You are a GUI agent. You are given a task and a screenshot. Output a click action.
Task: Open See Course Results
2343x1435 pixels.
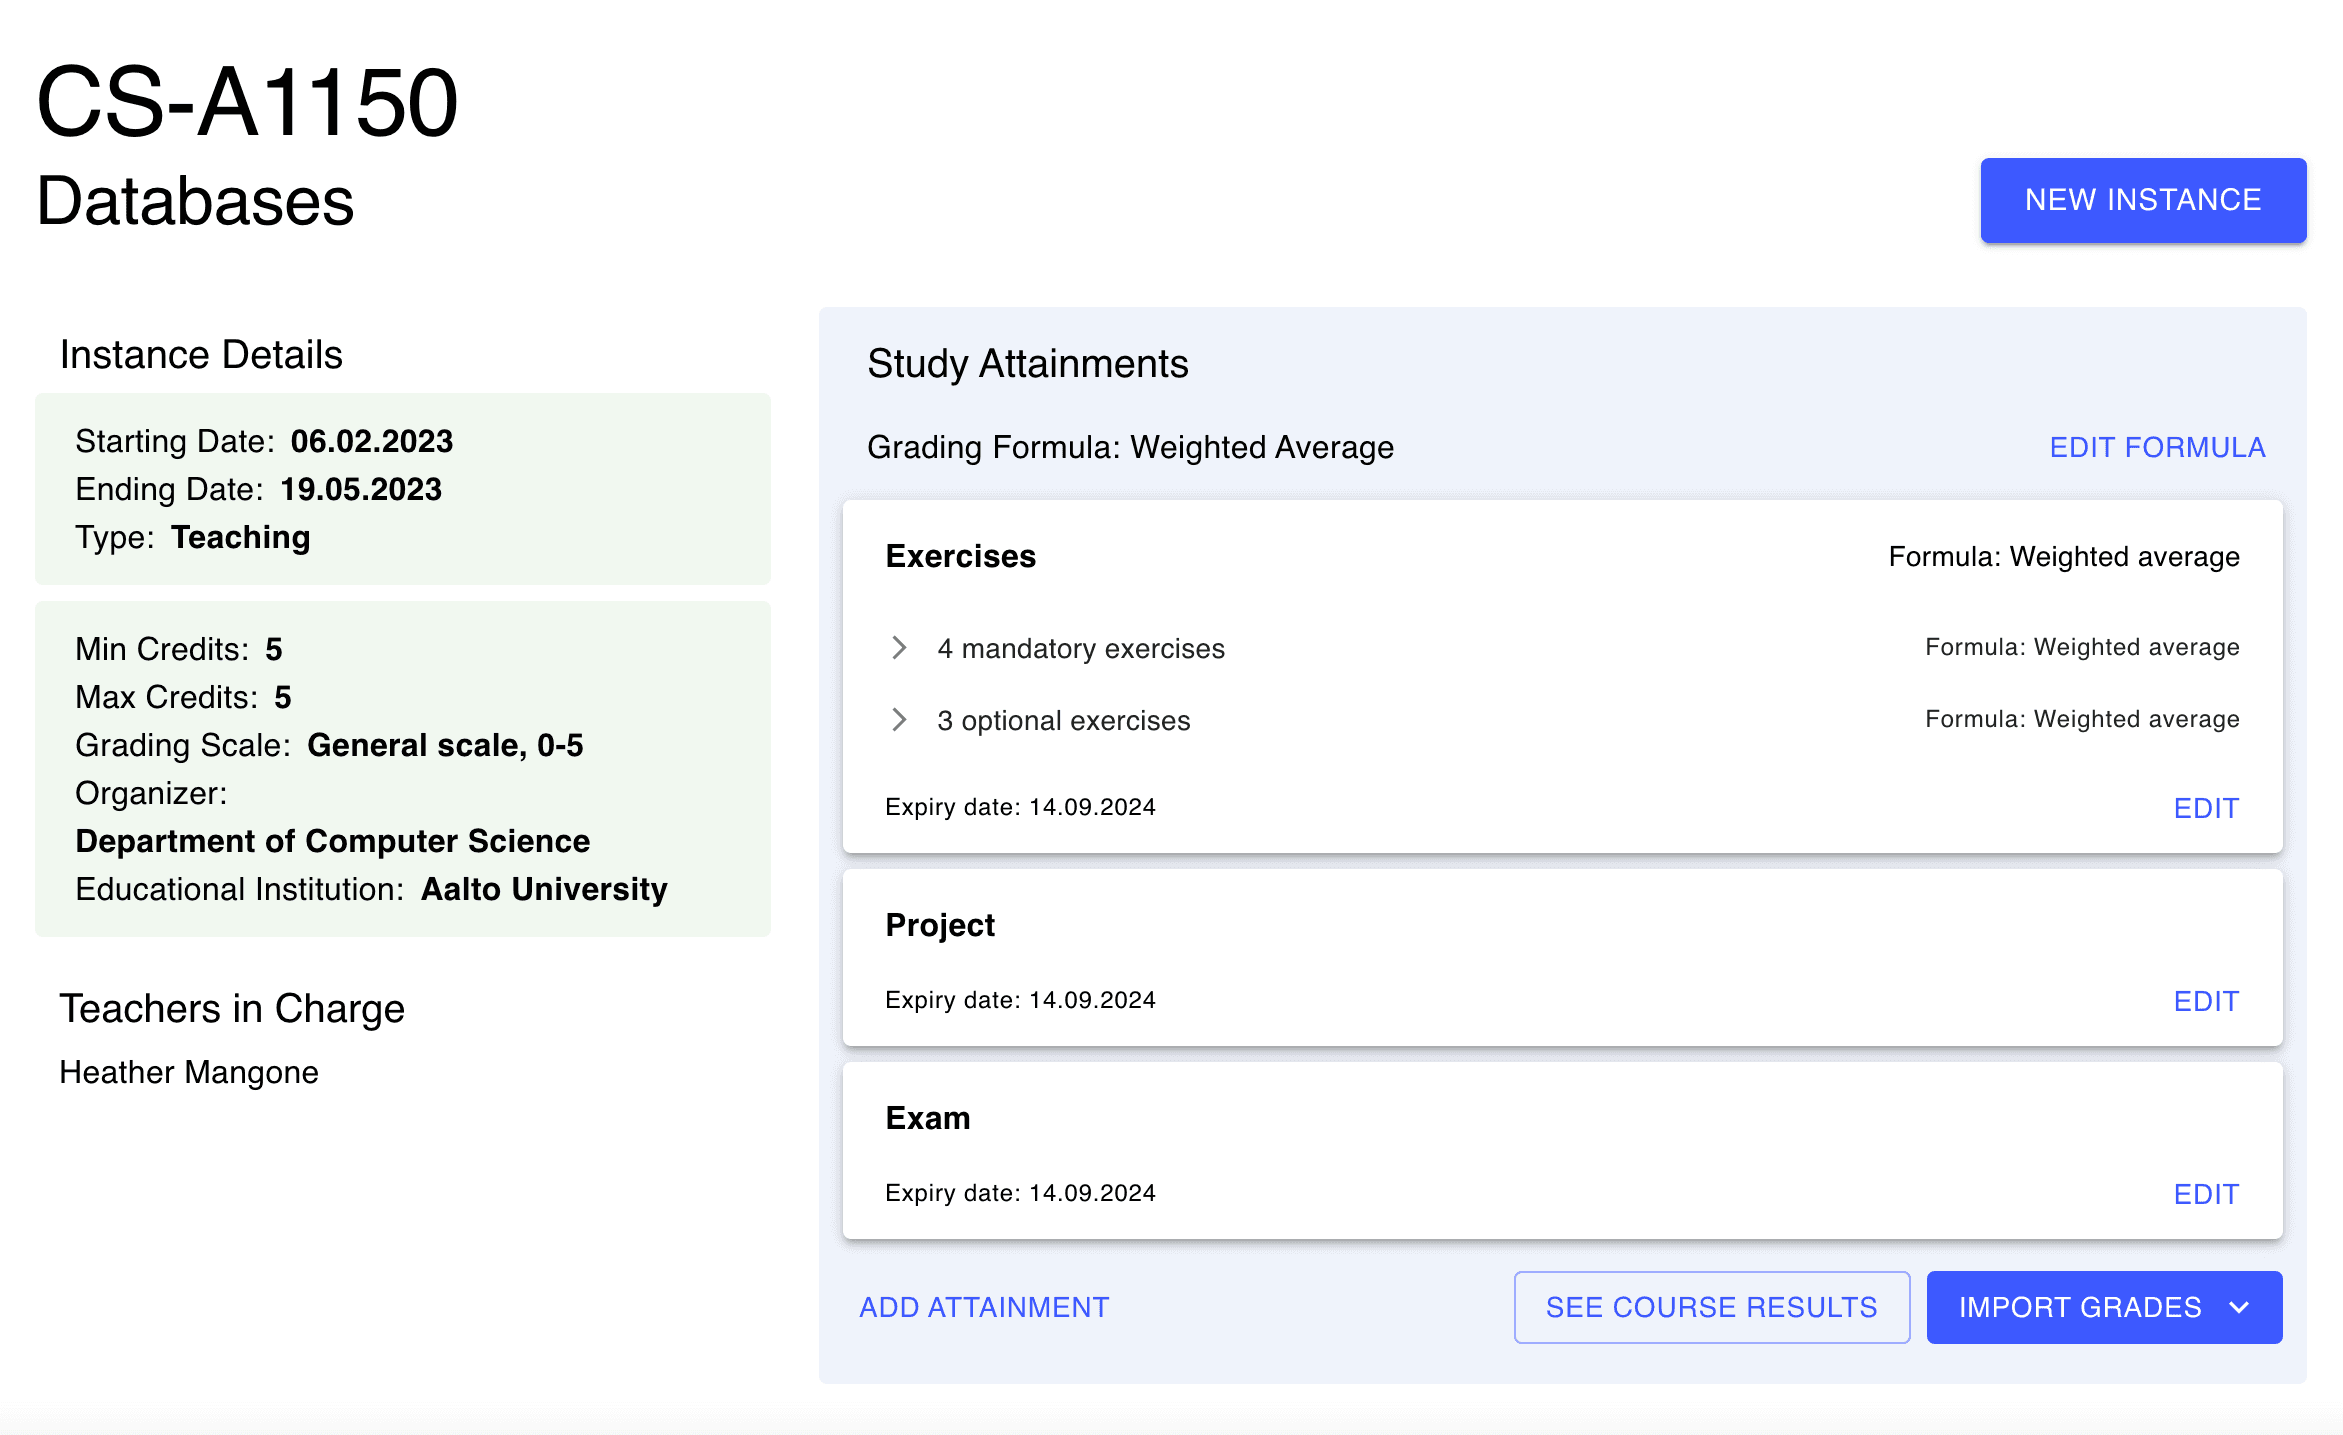1711,1308
